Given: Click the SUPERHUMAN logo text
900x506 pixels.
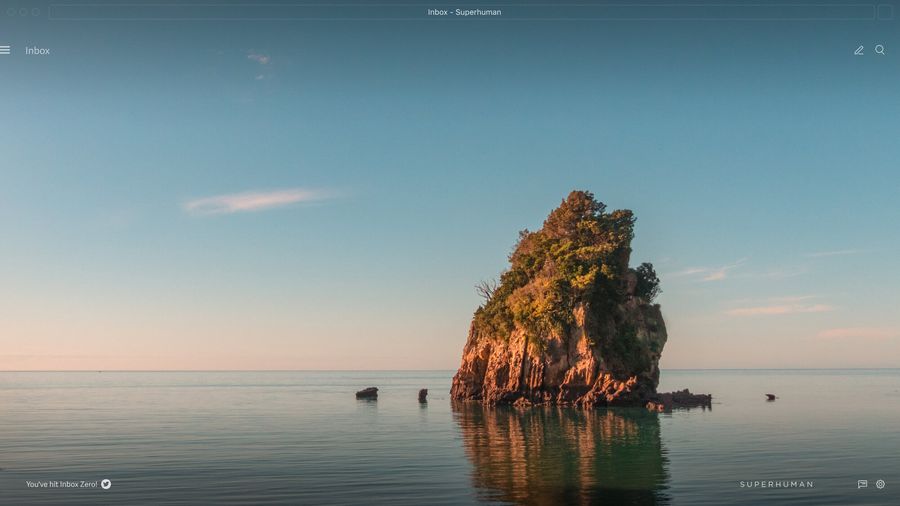Looking at the screenshot, I should click(x=777, y=484).
